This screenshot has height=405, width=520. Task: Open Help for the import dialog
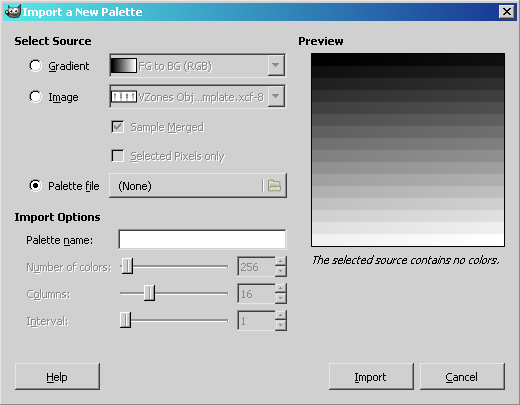tap(57, 377)
